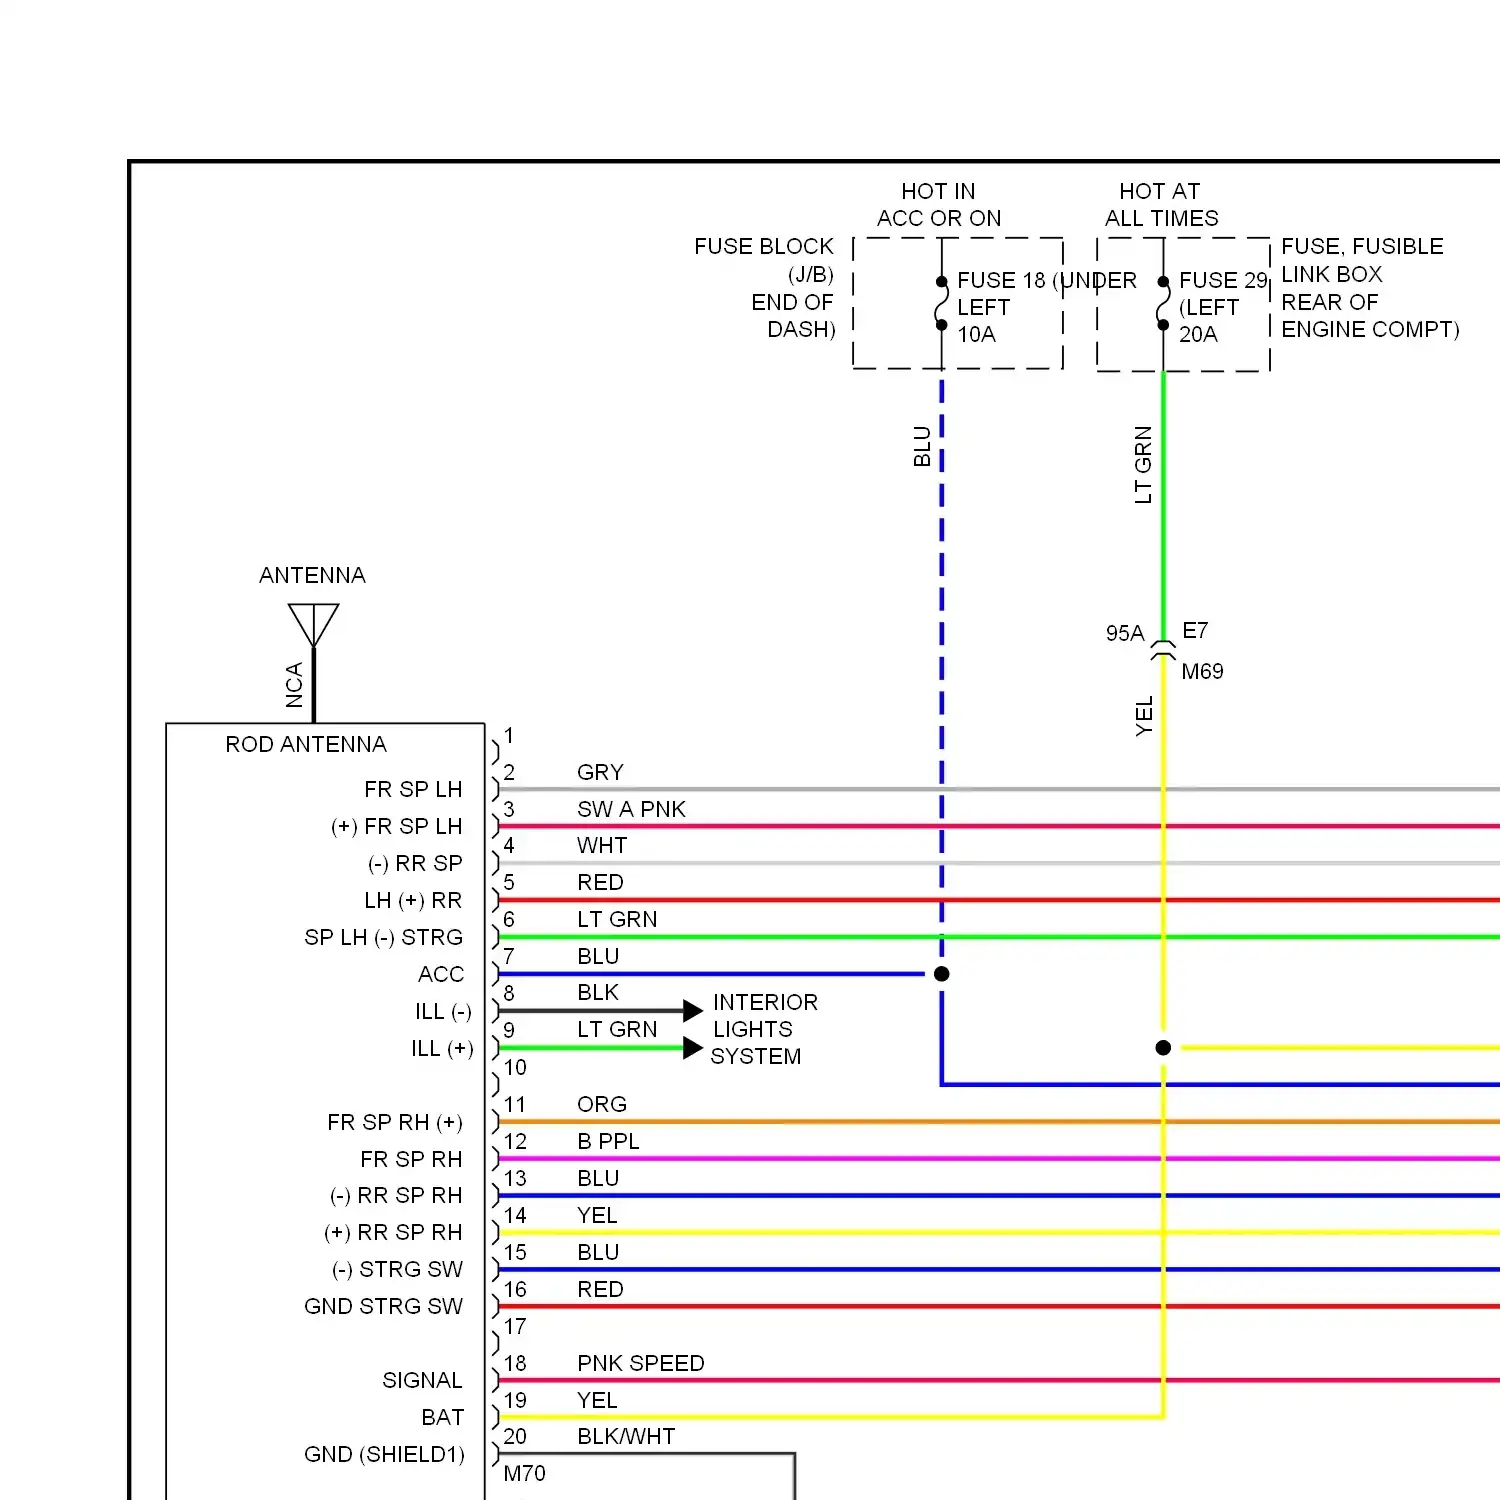The image size is (1500, 1500).
Task: Click the GRY wire label at pin 2
Action: [x=600, y=772]
